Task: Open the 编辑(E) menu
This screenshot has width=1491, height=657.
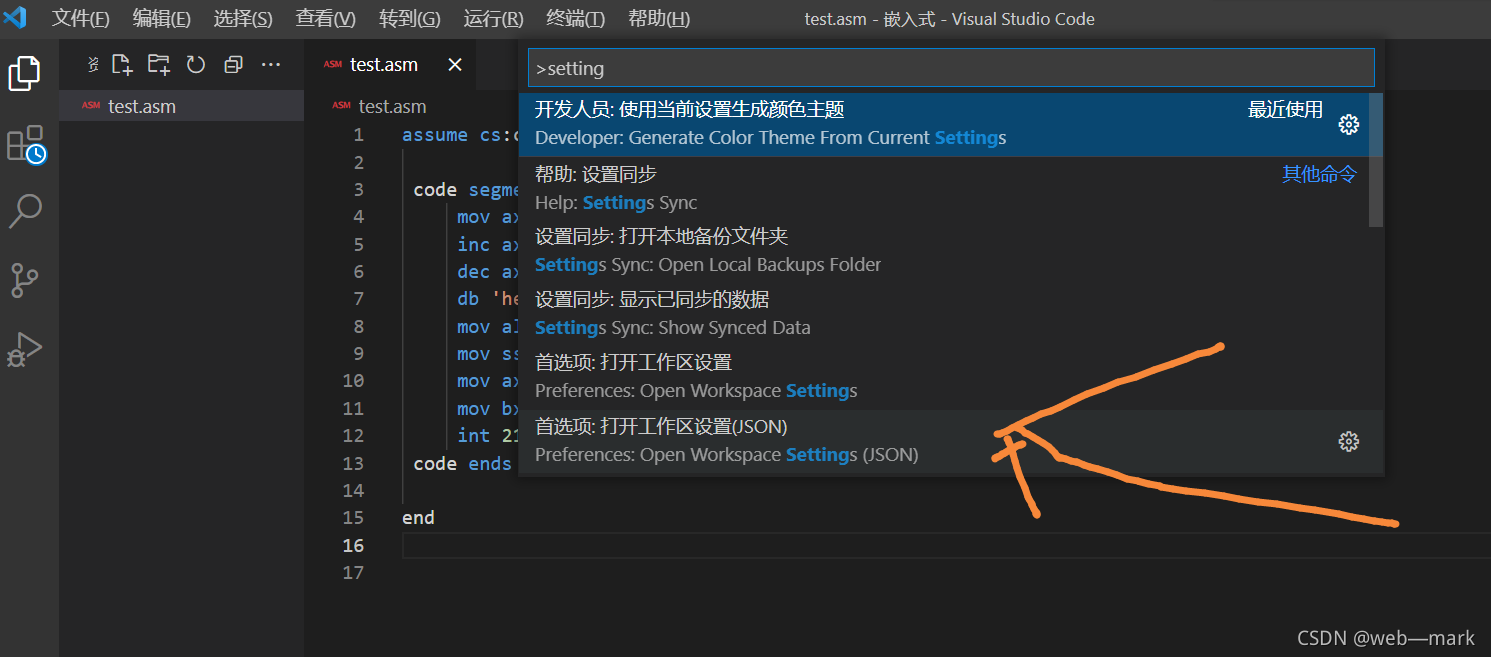Action: pyautogui.click(x=162, y=19)
